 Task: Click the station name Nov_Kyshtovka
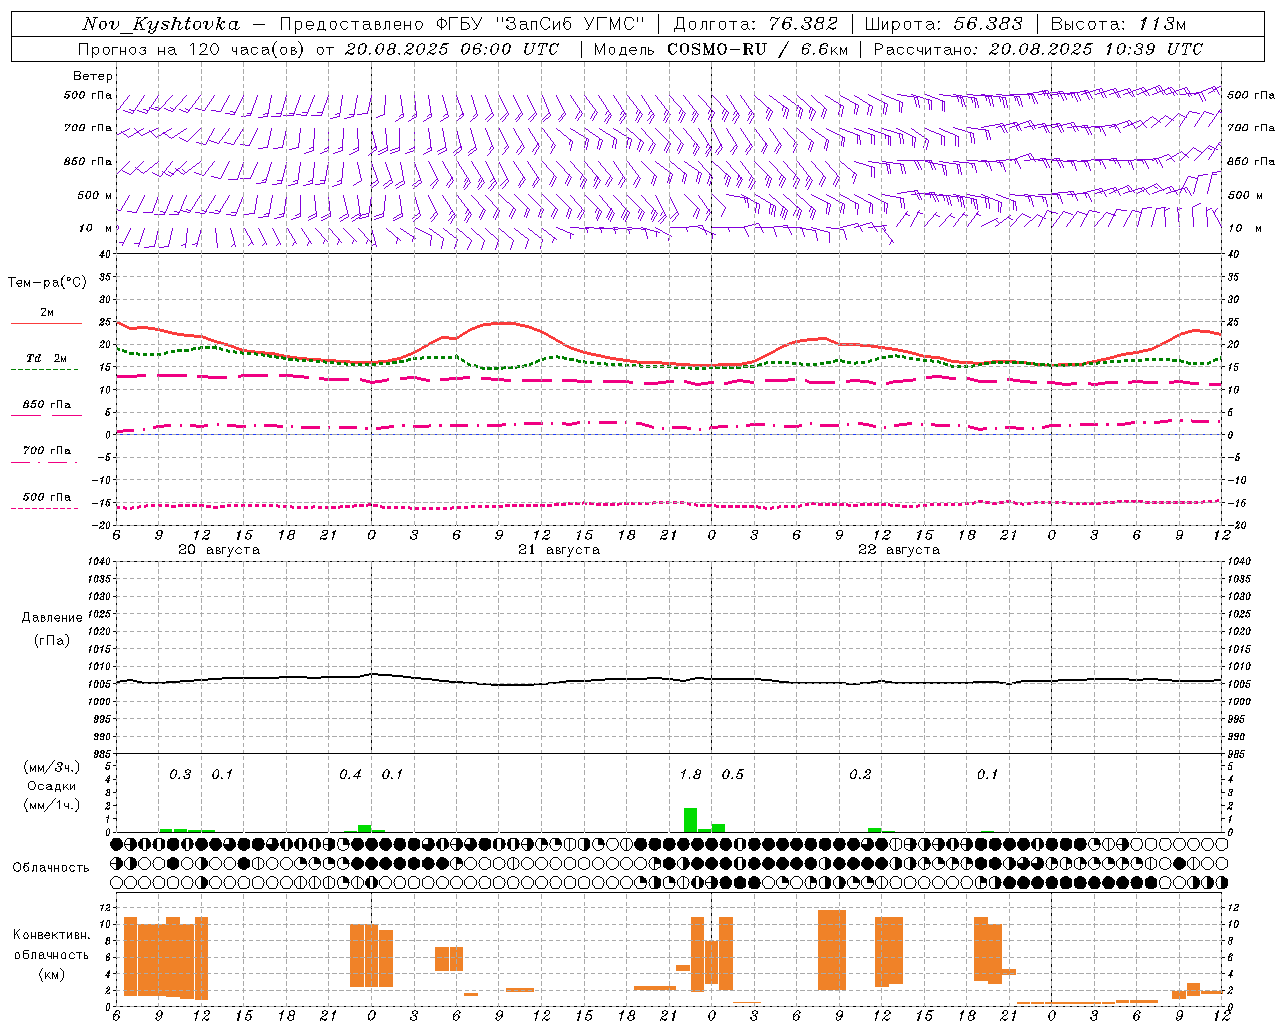pos(161,24)
